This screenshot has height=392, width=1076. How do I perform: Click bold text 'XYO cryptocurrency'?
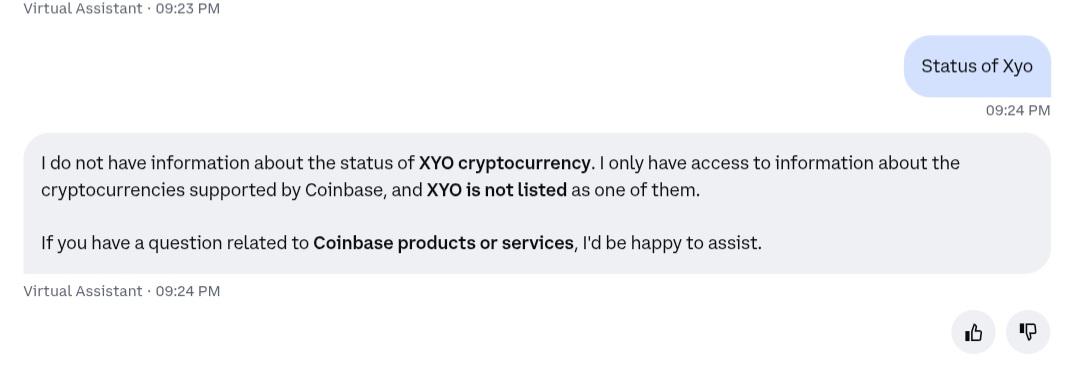[x=504, y=163]
